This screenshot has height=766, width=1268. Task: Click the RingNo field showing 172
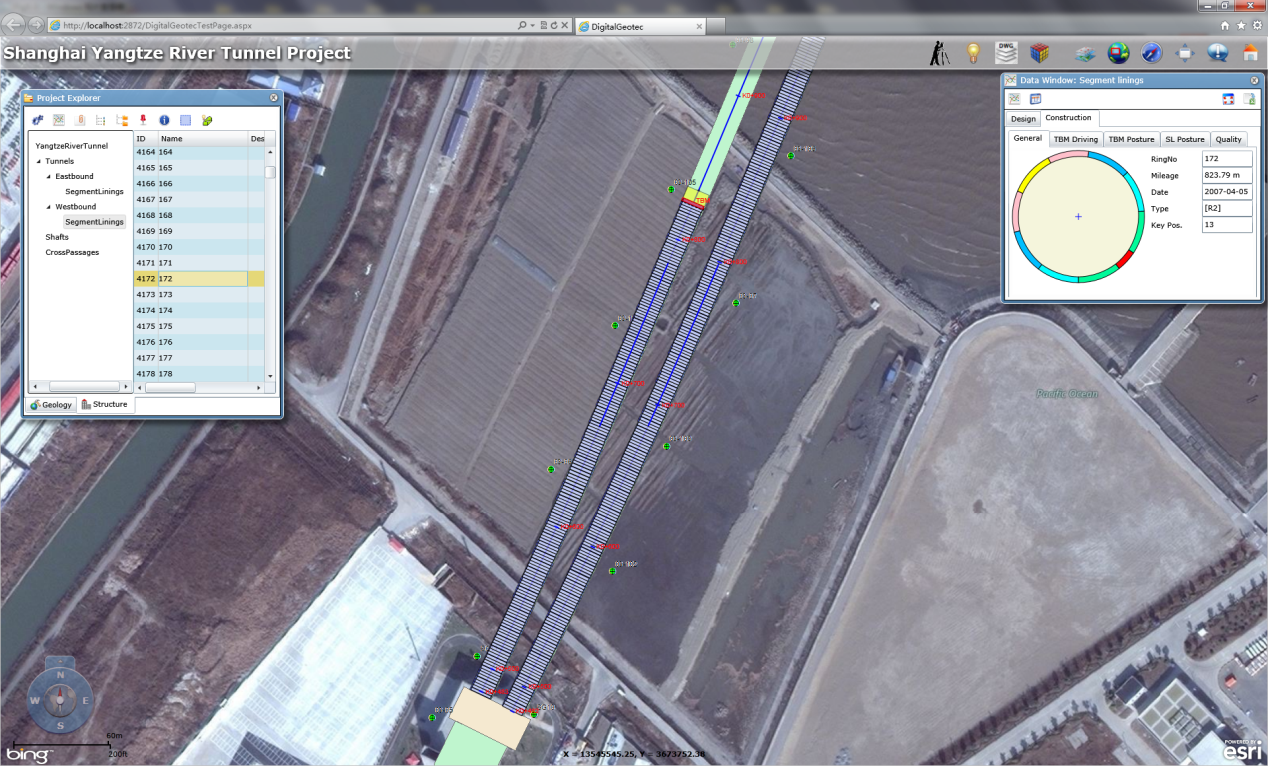click(x=1227, y=158)
